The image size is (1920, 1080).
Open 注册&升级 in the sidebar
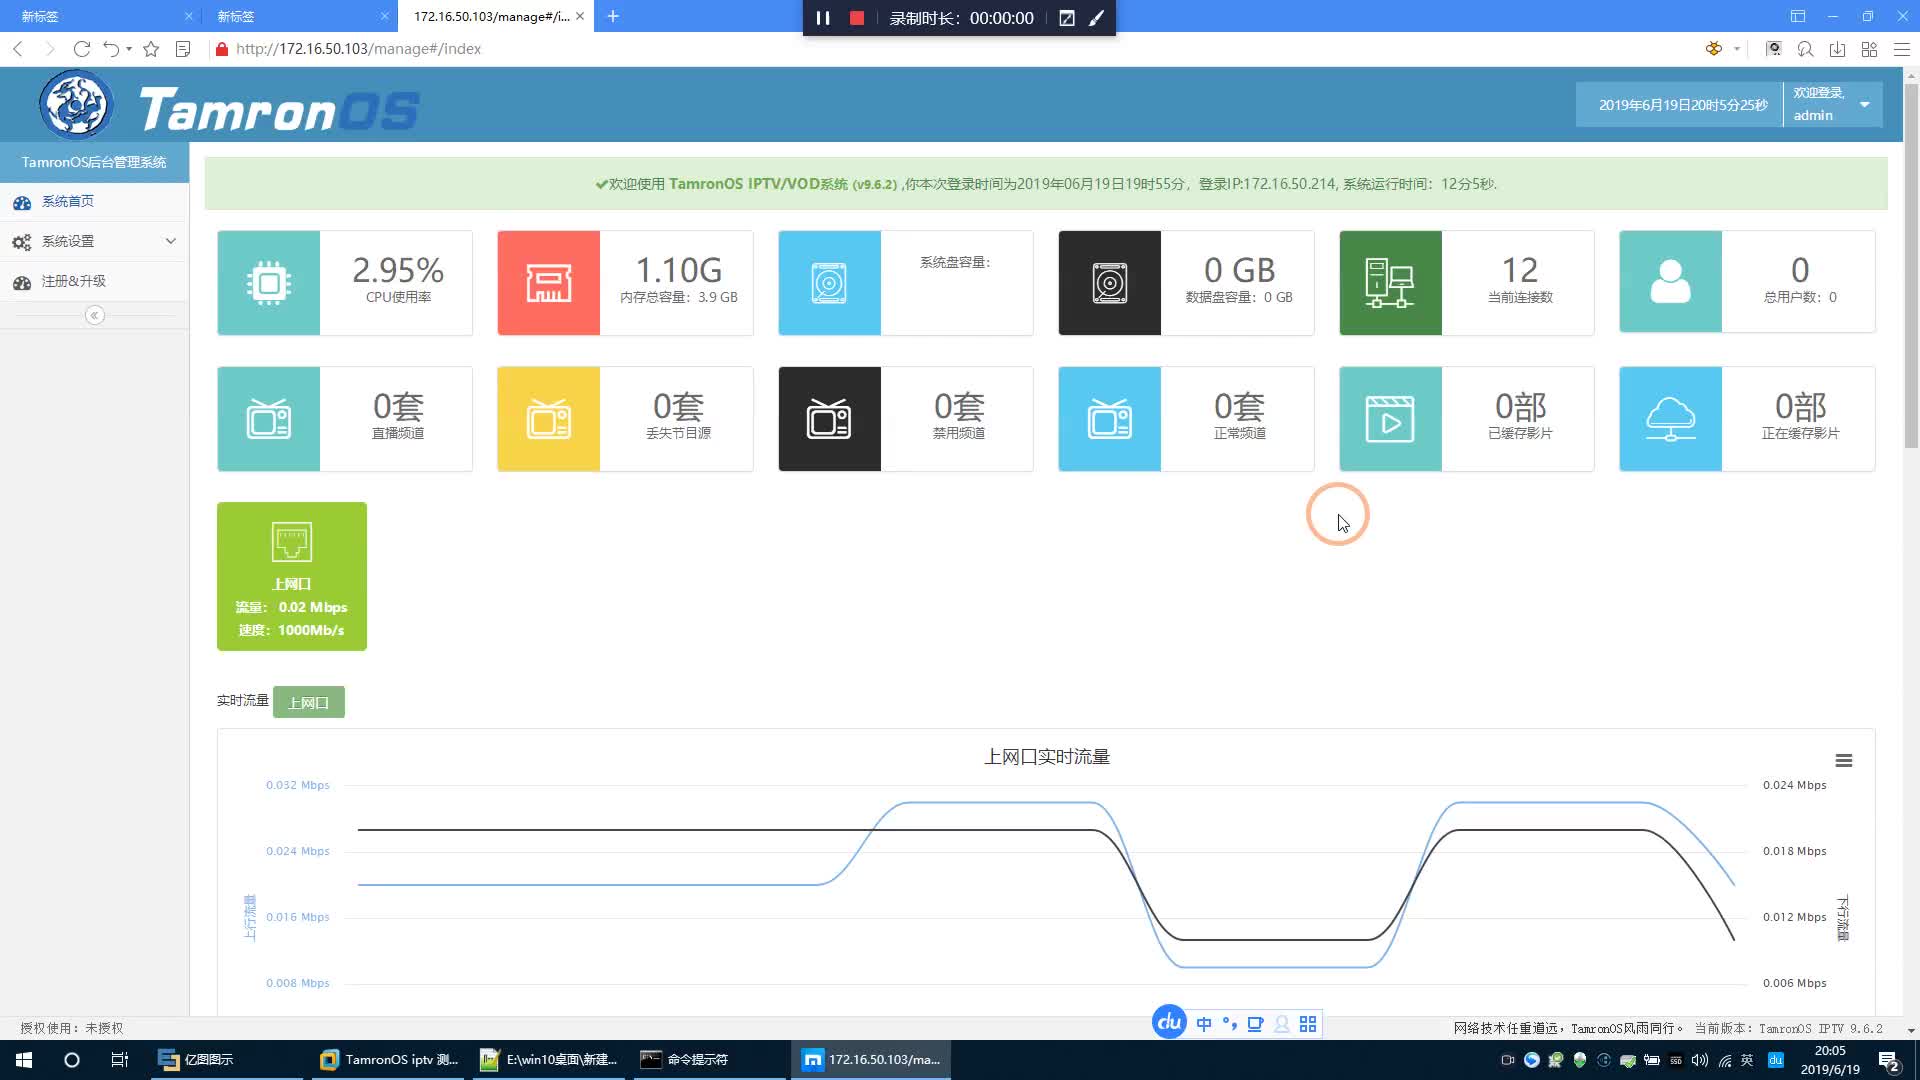pos(94,281)
